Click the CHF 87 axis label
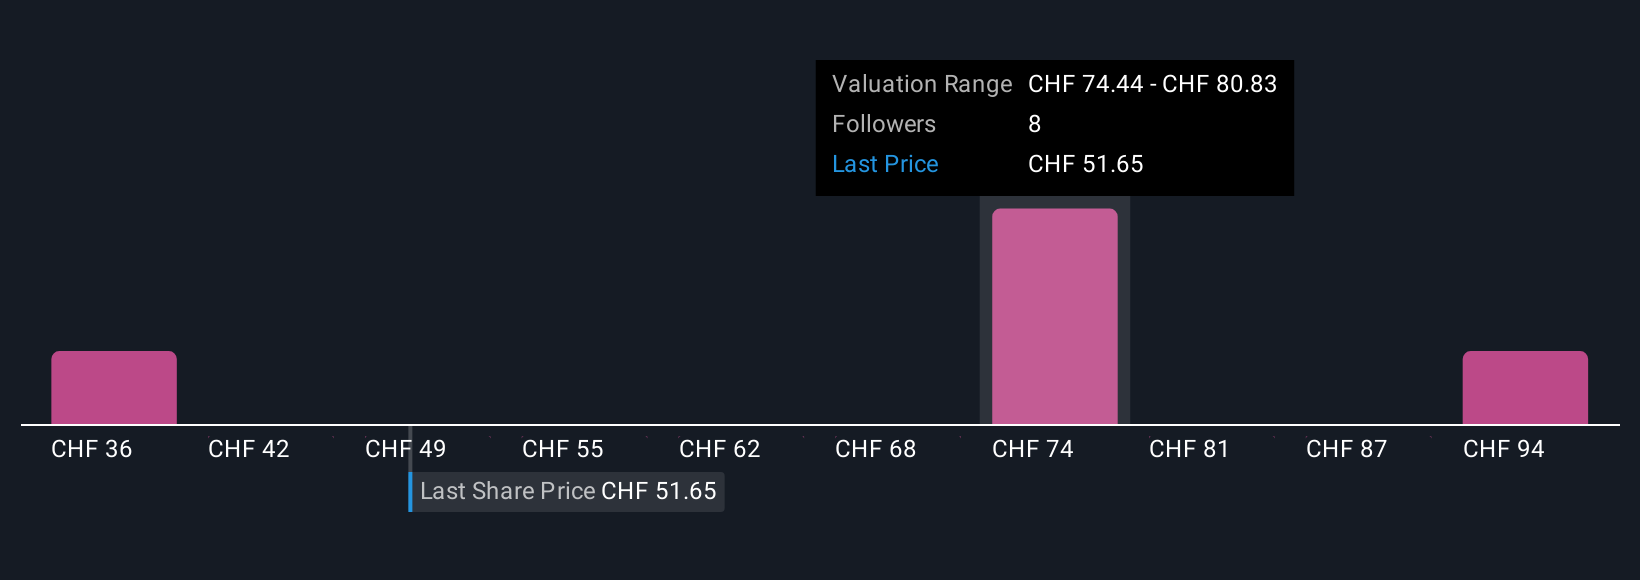1640x580 pixels. (1347, 449)
